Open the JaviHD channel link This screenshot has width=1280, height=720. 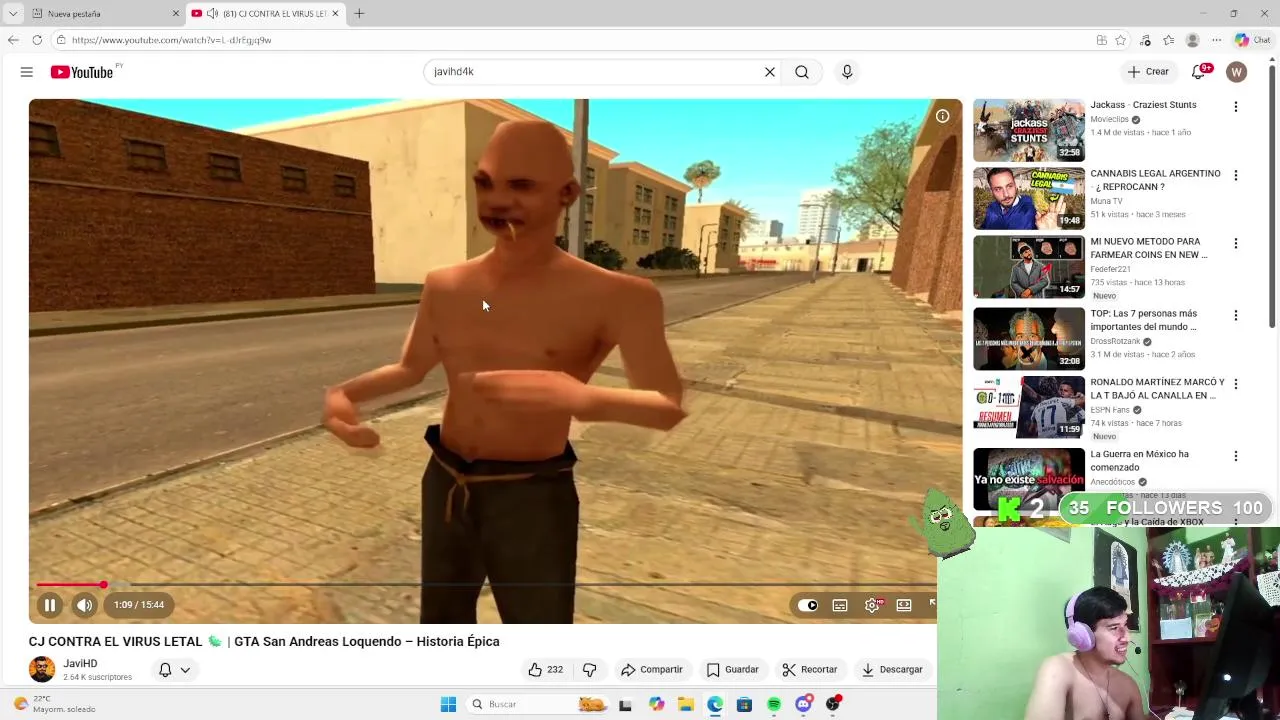[80, 663]
